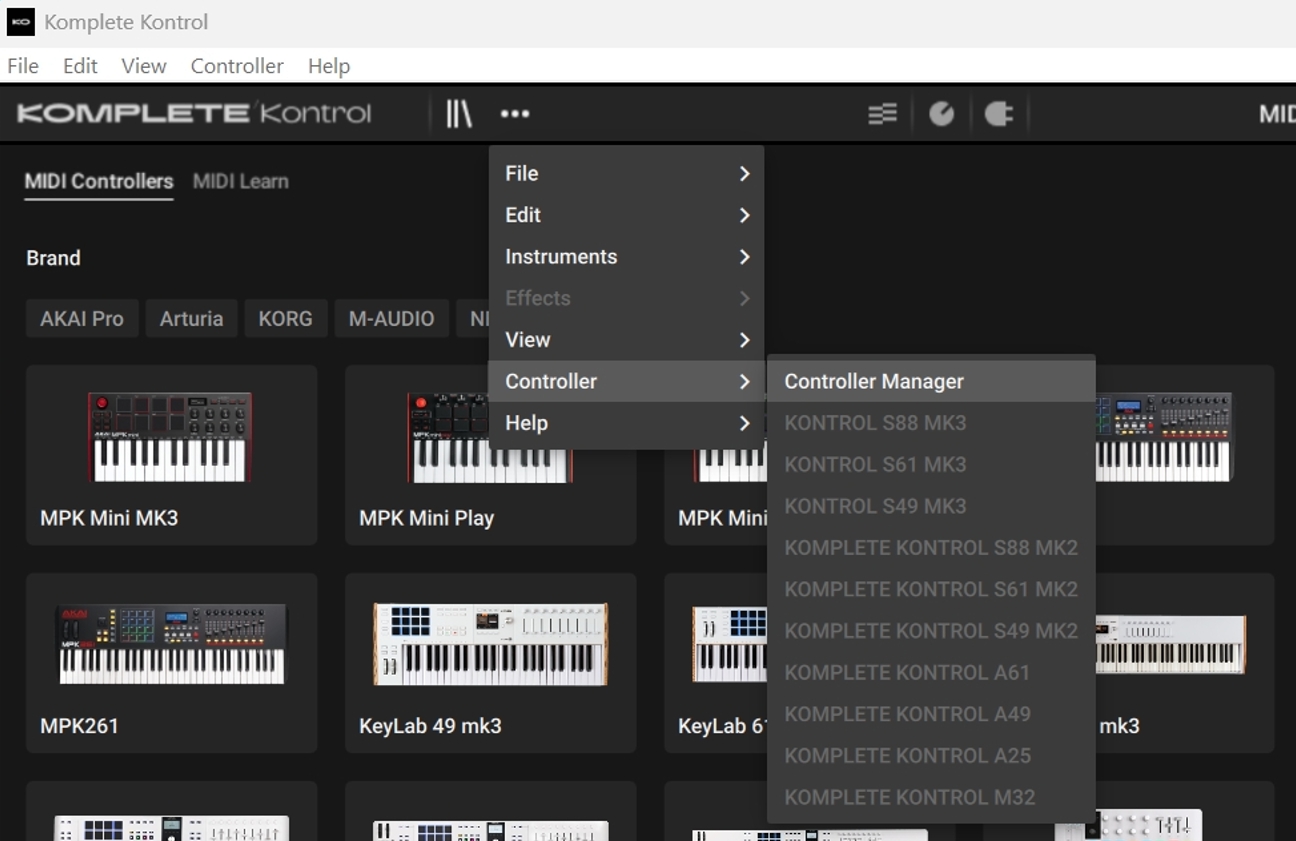Enable the KORG brand filter
1296x841 pixels.
pyautogui.click(x=285, y=319)
